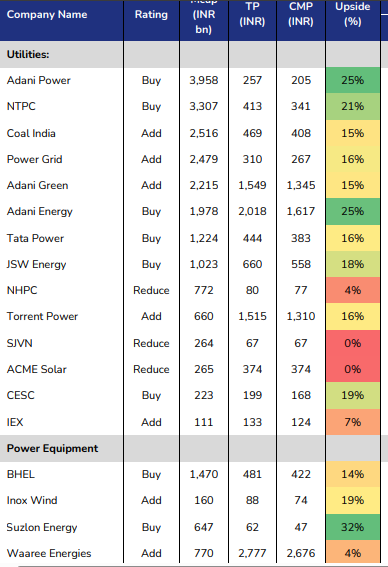
Task: Click the Company Name column header
Action: pos(47,14)
